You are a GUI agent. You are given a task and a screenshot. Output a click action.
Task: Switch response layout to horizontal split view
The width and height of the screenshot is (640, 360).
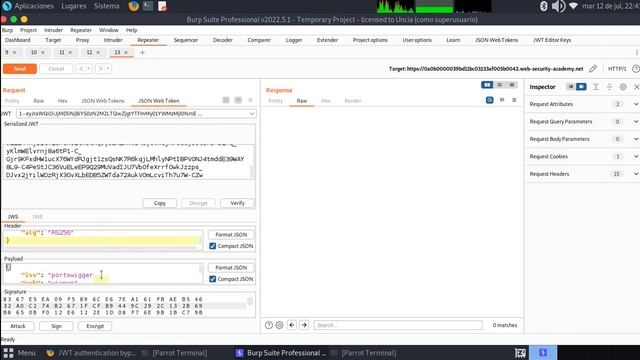[500, 85]
